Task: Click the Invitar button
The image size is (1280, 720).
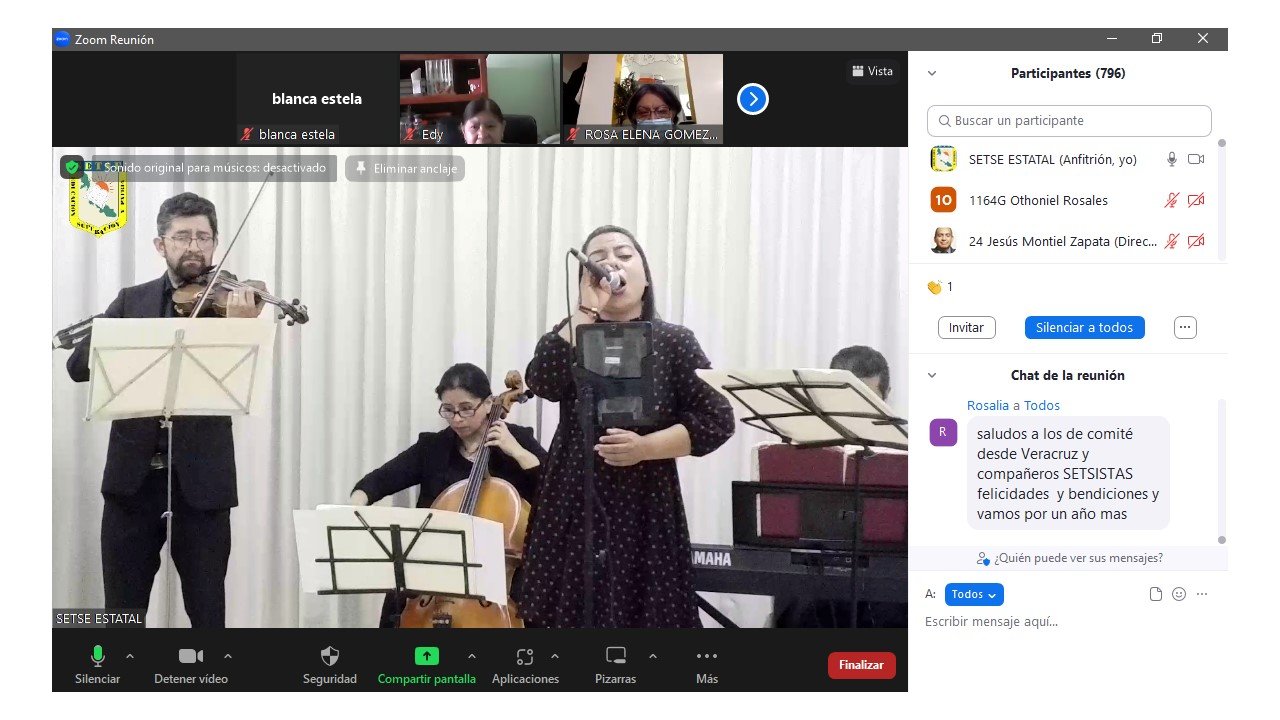Action: coord(966,327)
